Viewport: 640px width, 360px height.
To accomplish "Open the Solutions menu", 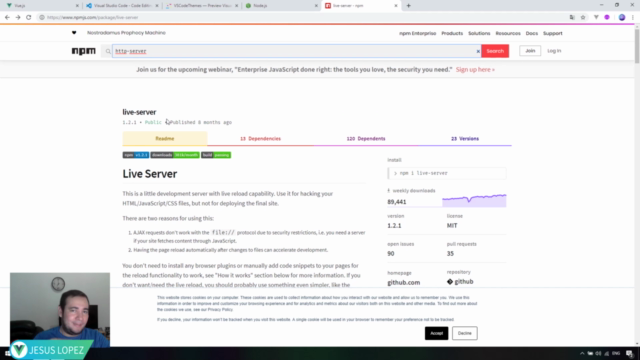I will coord(479,33).
